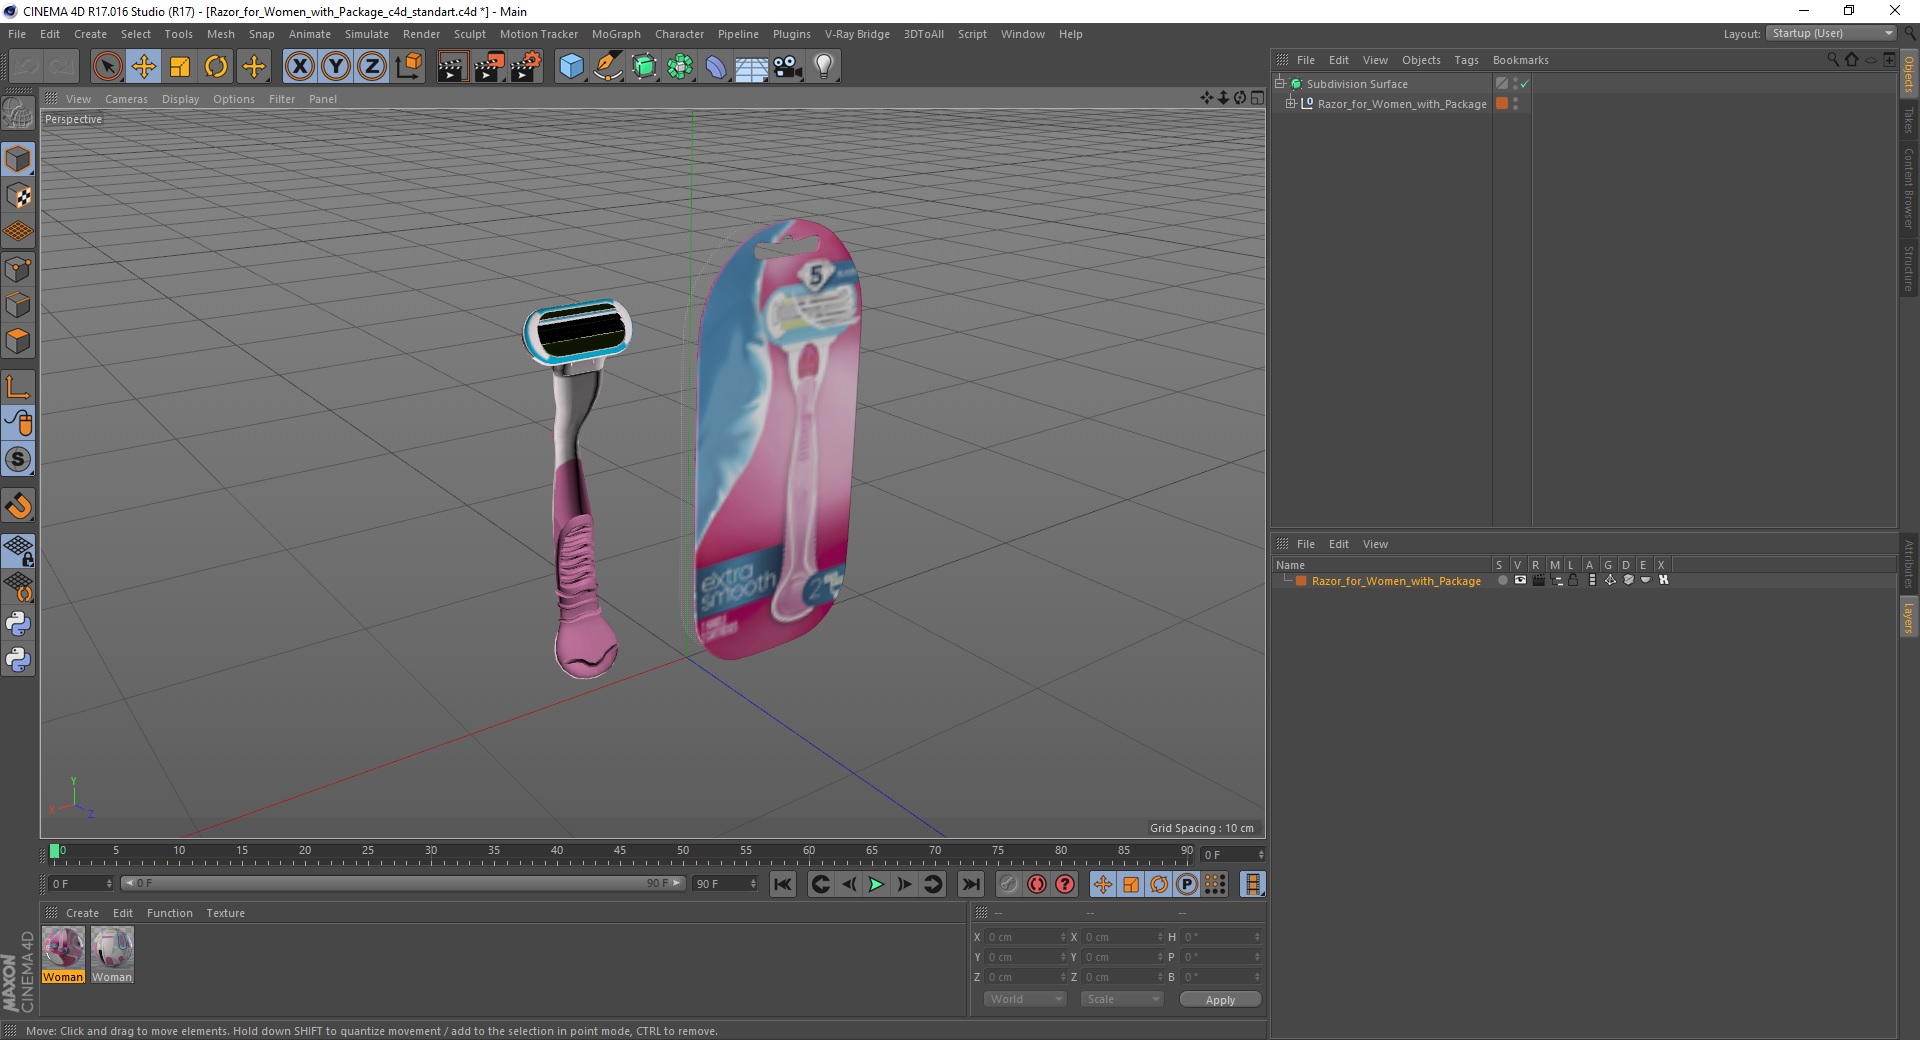This screenshot has height=1040, width=1920.
Task: Toggle Enable Snap (S icon)
Action: point(18,460)
